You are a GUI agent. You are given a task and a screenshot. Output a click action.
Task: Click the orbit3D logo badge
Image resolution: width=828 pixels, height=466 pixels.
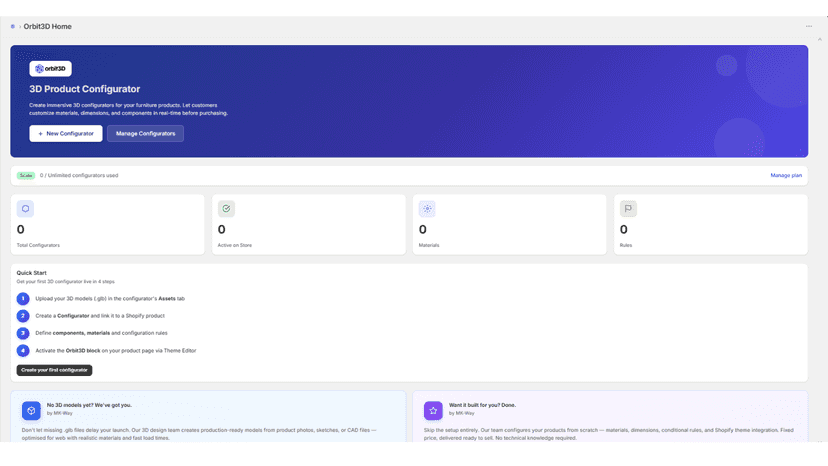pyautogui.click(x=51, y=69)
